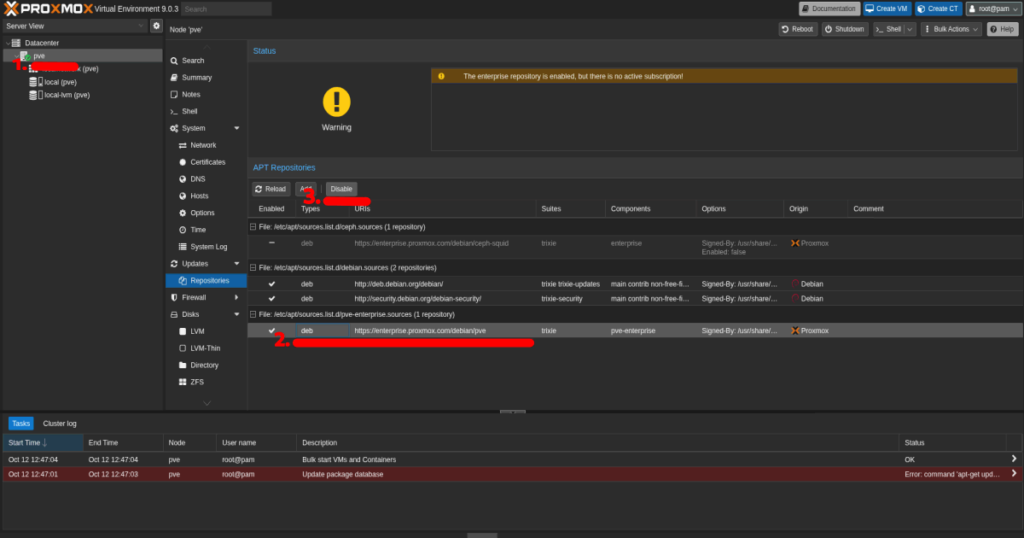The width and height of the screenshot is (1024, 538).
Task: Open LVM disks page
Action: click(x=206, y=332)
